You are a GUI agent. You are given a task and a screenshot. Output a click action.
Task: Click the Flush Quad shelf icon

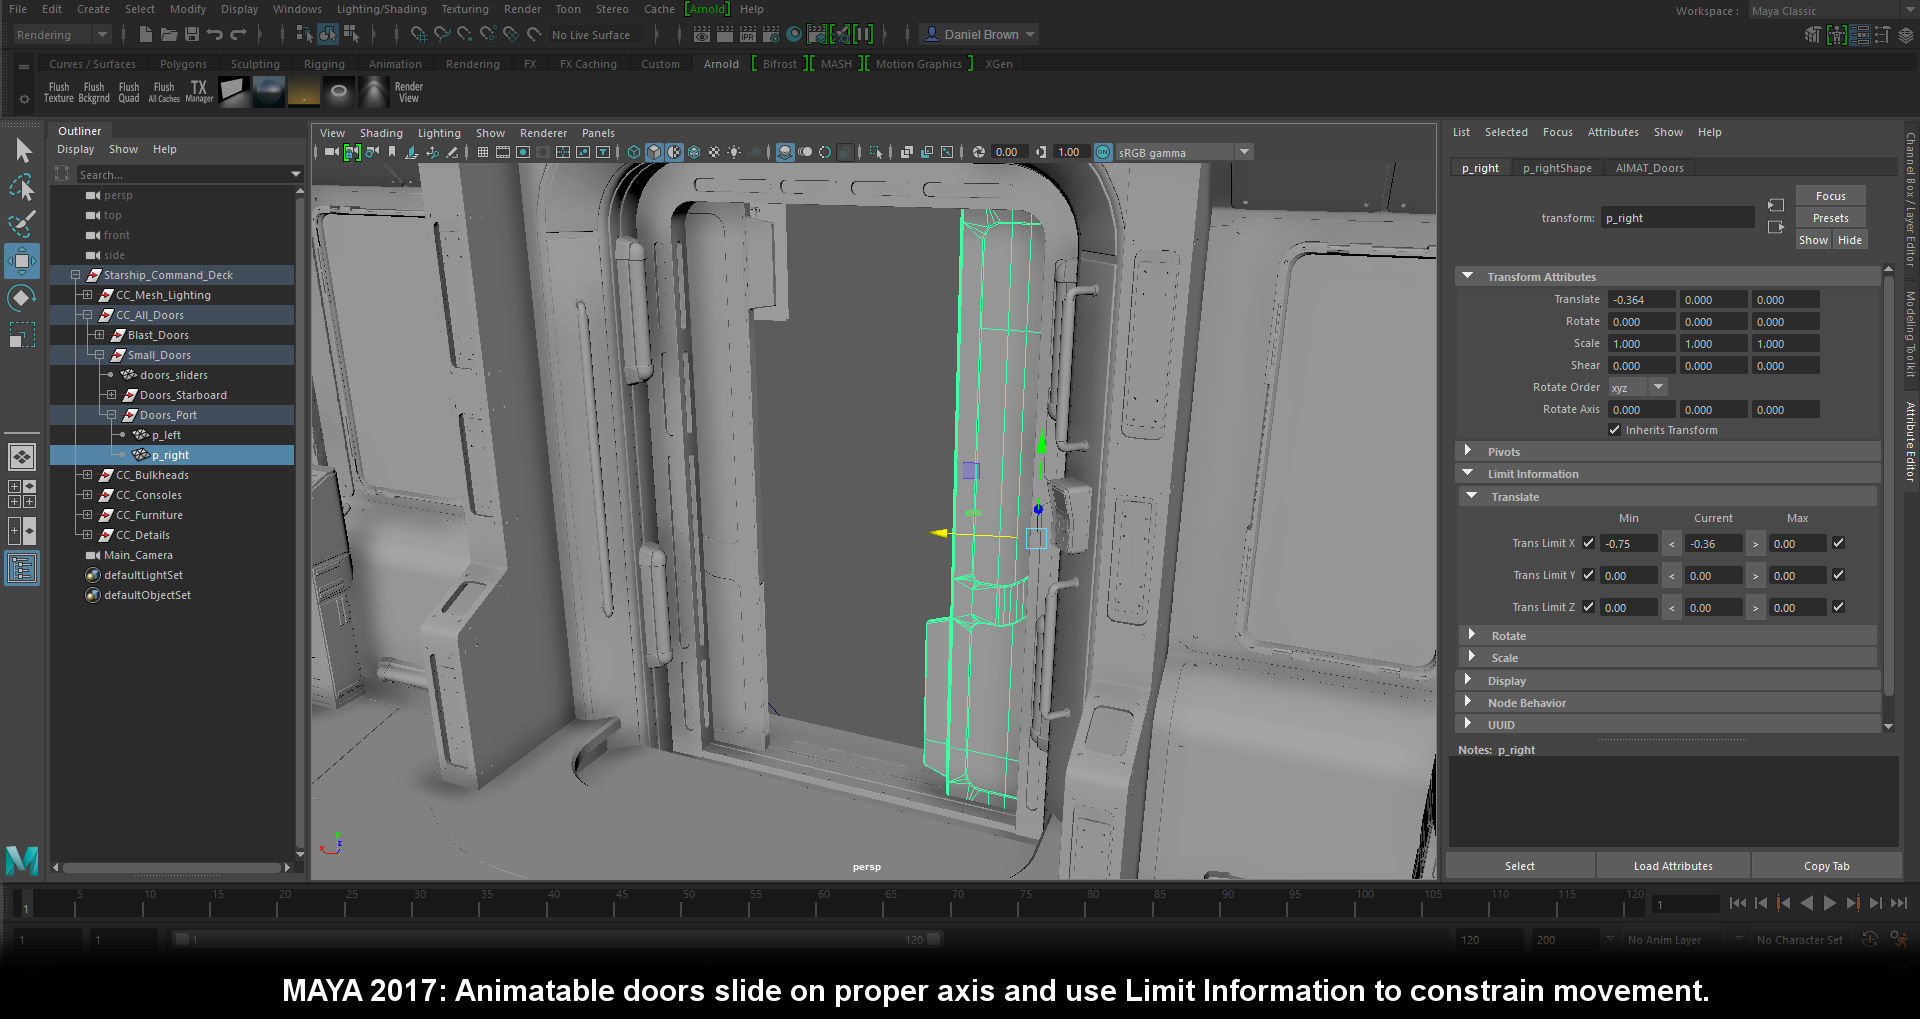coord(129,92)
